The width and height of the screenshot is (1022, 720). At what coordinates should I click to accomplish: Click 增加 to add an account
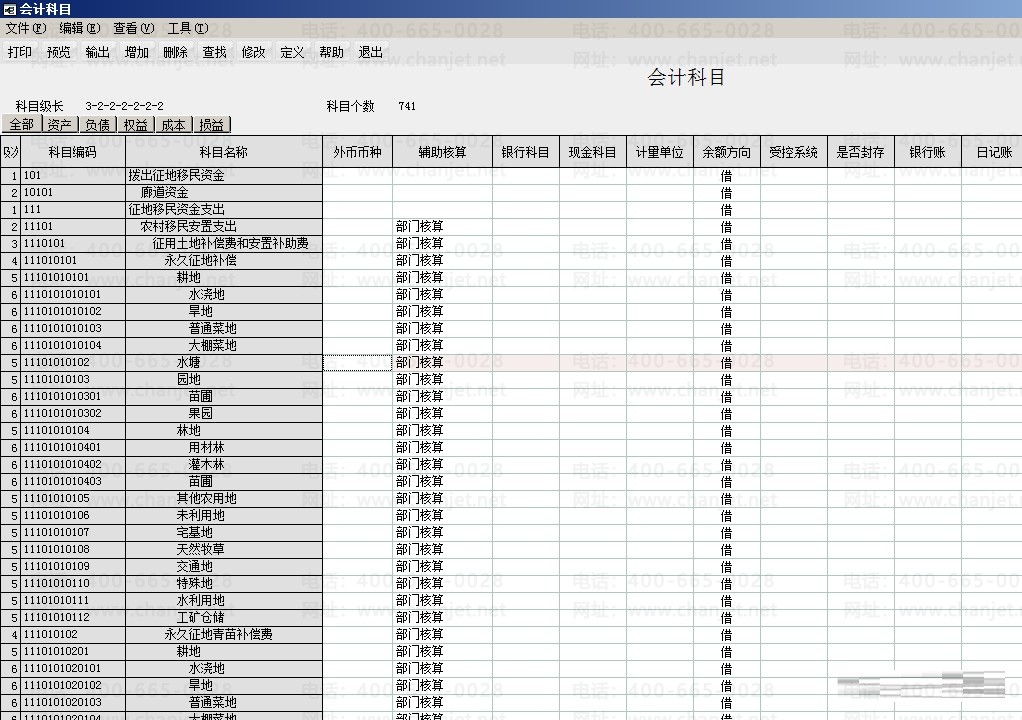(x=137, y=52)
